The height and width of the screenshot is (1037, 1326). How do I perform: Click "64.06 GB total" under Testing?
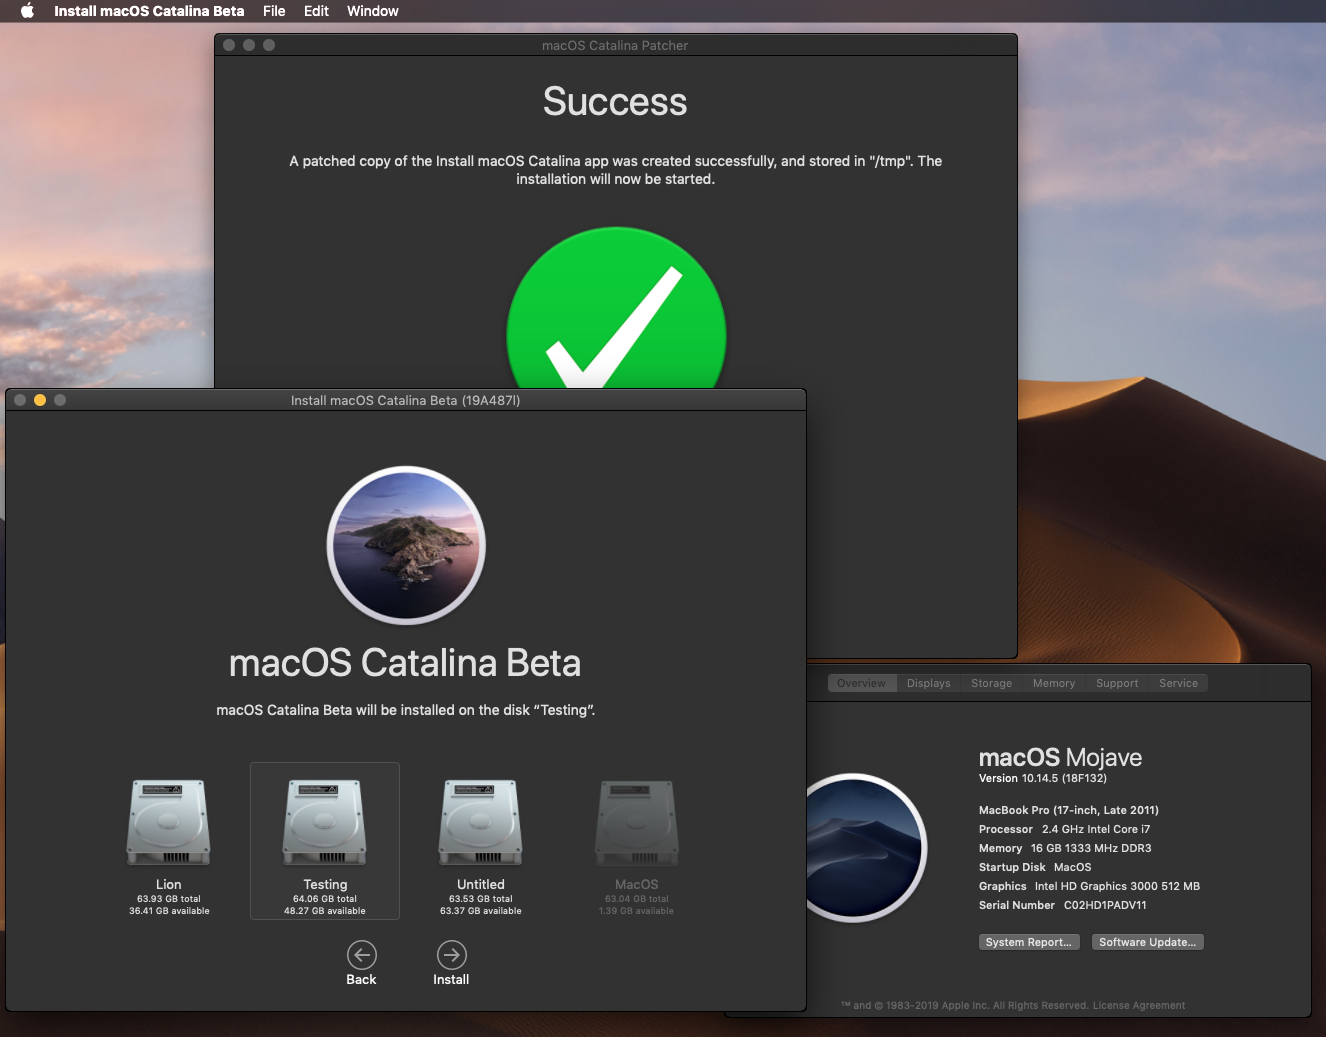click(325, 899)
